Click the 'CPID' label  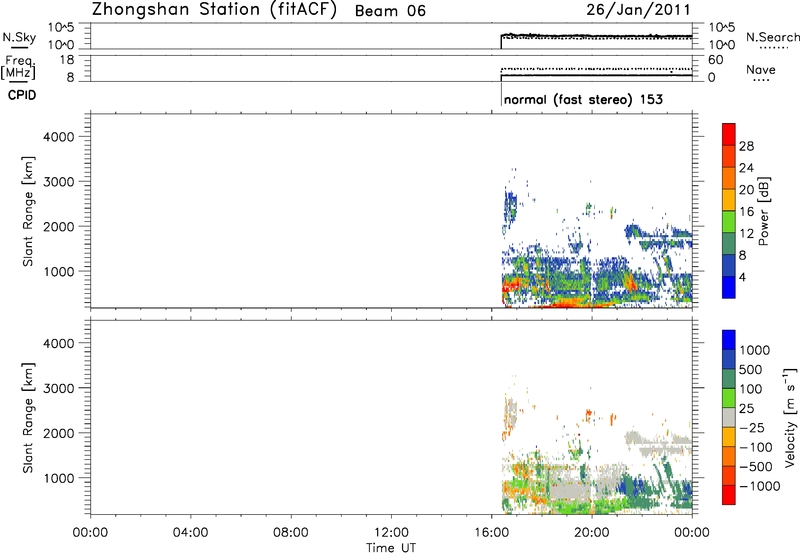pyautogui.click(x=22, y=95)
